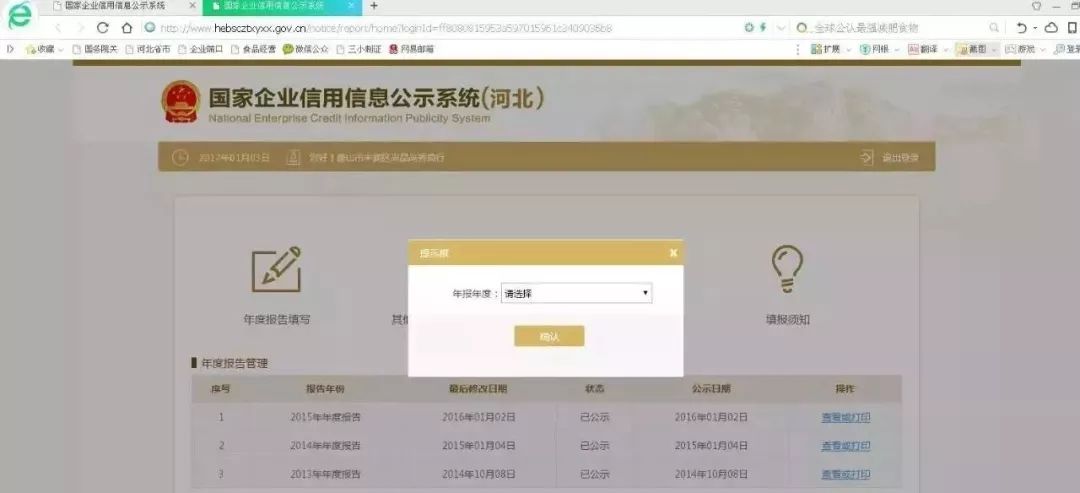Open 查看或打印 for the 2014 report
1080x493 pixels.
[845, 445]
